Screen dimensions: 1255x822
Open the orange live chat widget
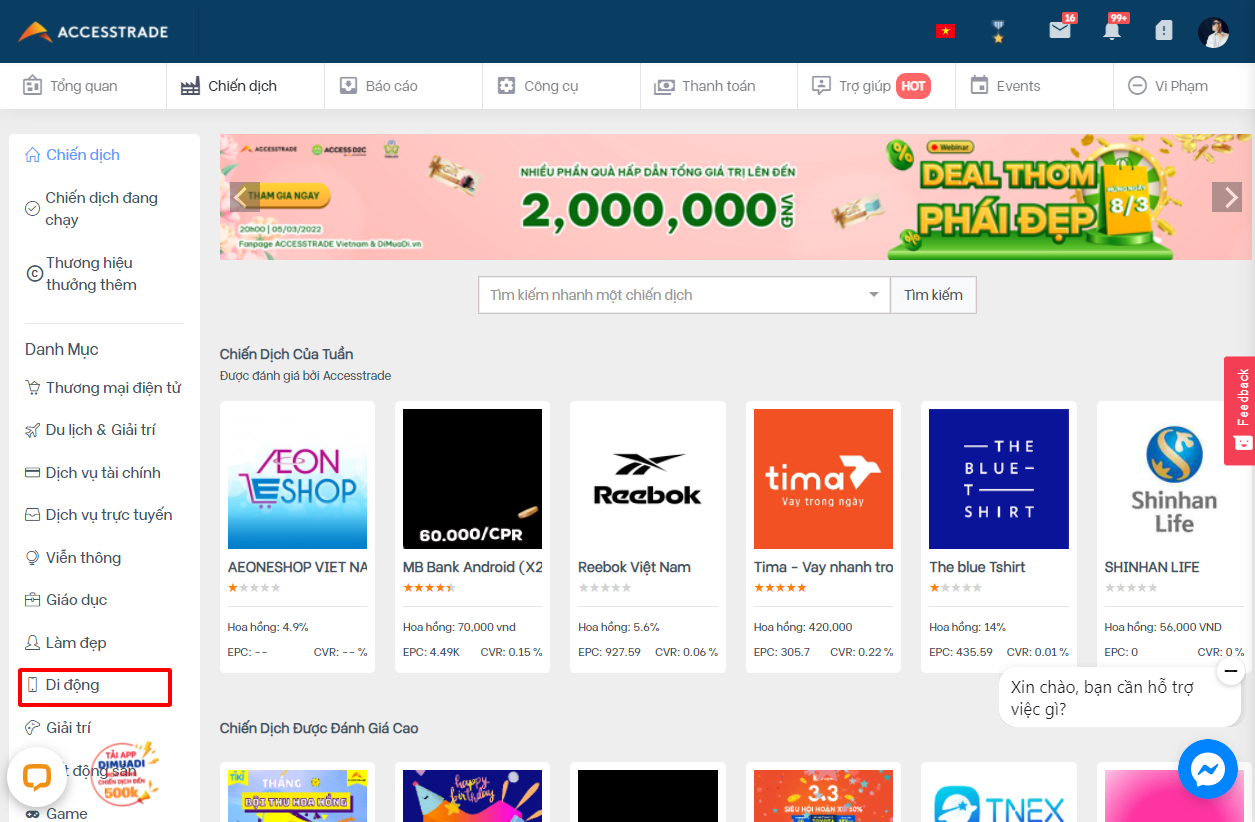tap(37, 777)
